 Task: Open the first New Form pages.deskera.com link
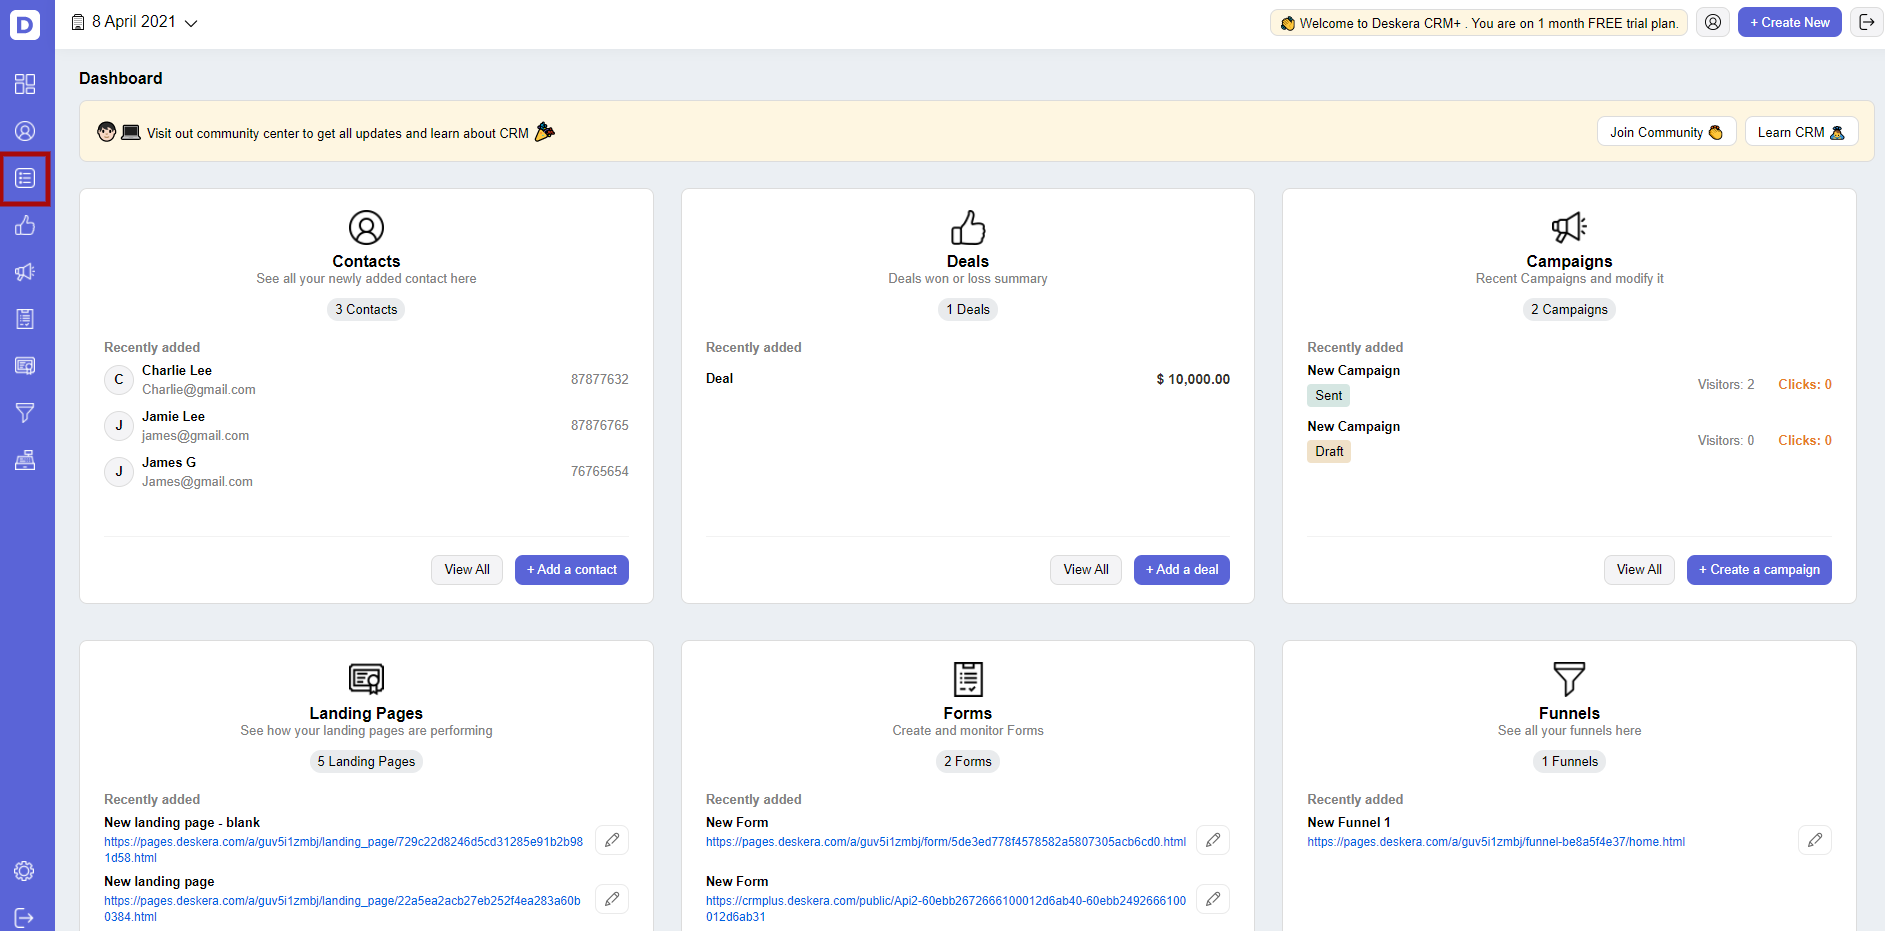(x=946, y=842)
